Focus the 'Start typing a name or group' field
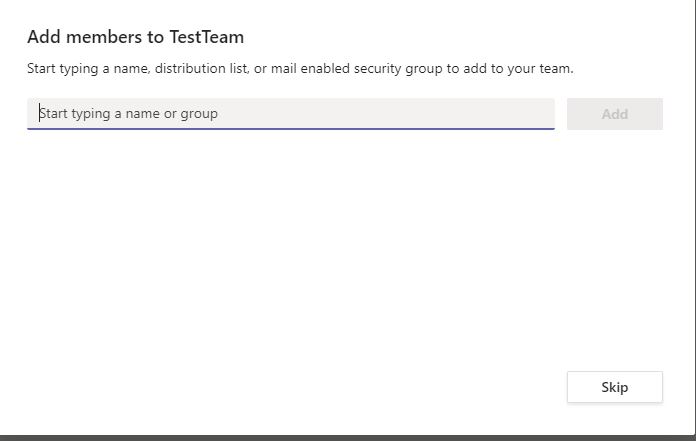 tap(291, 114)
